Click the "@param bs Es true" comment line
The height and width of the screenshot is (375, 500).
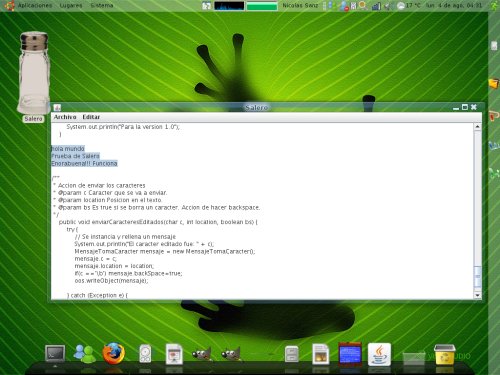tap(156, 207)
